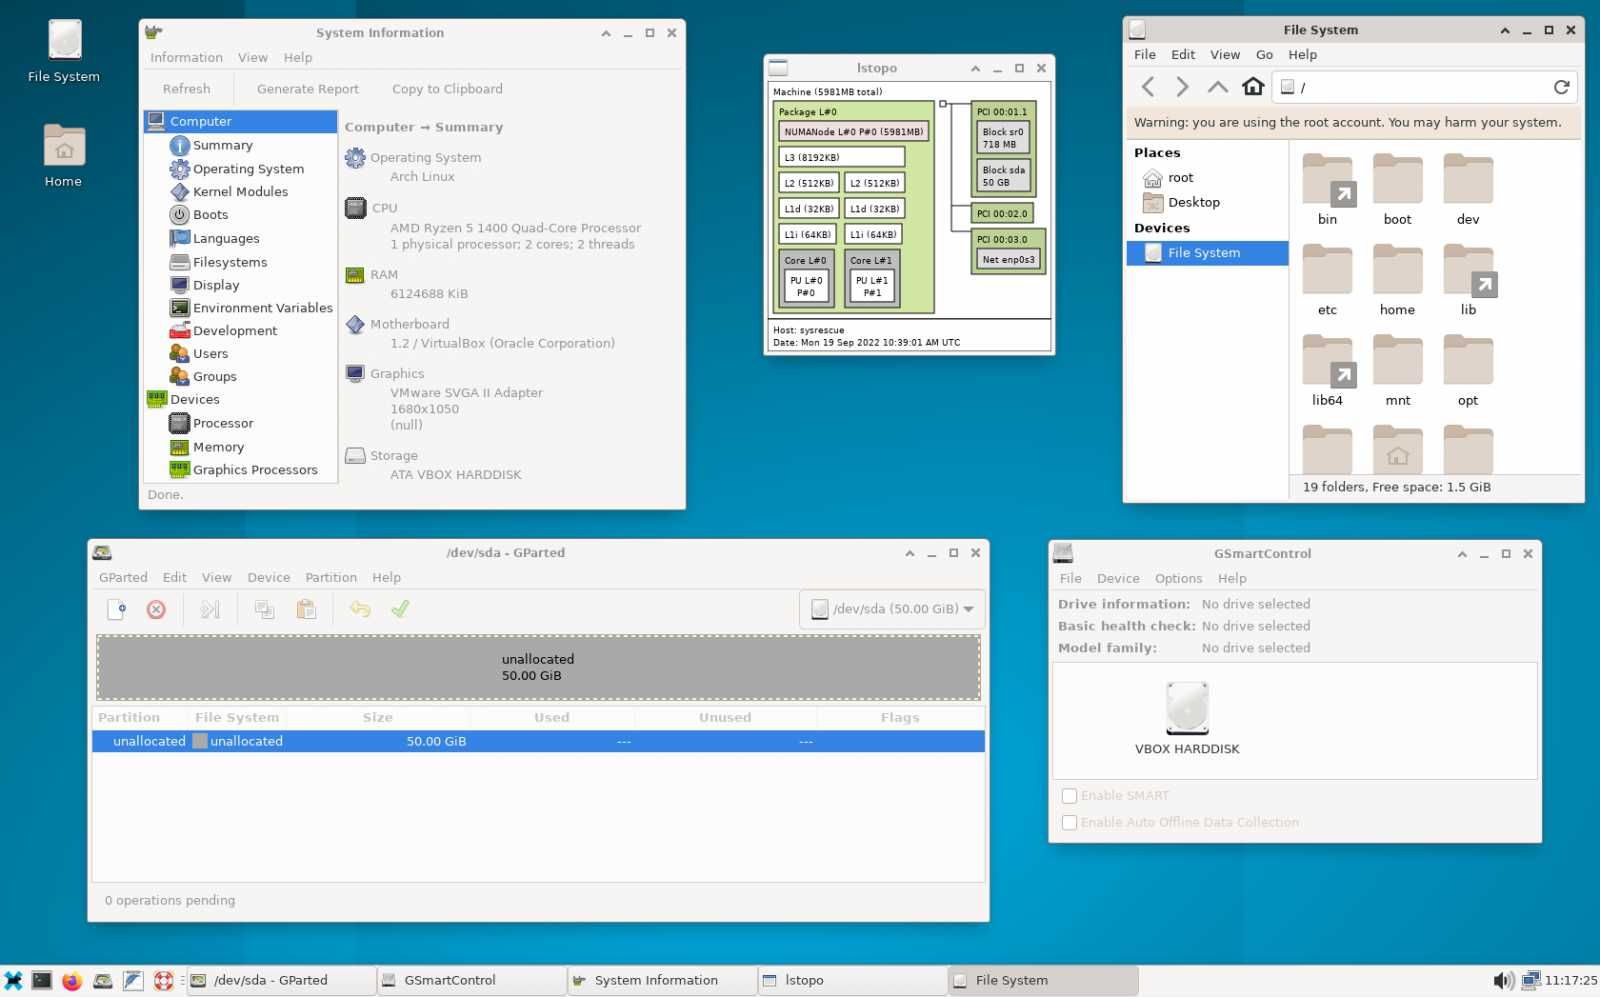Switch to lstopo via taskbar button
This screenshot has height=997, width=1600.
852,981
